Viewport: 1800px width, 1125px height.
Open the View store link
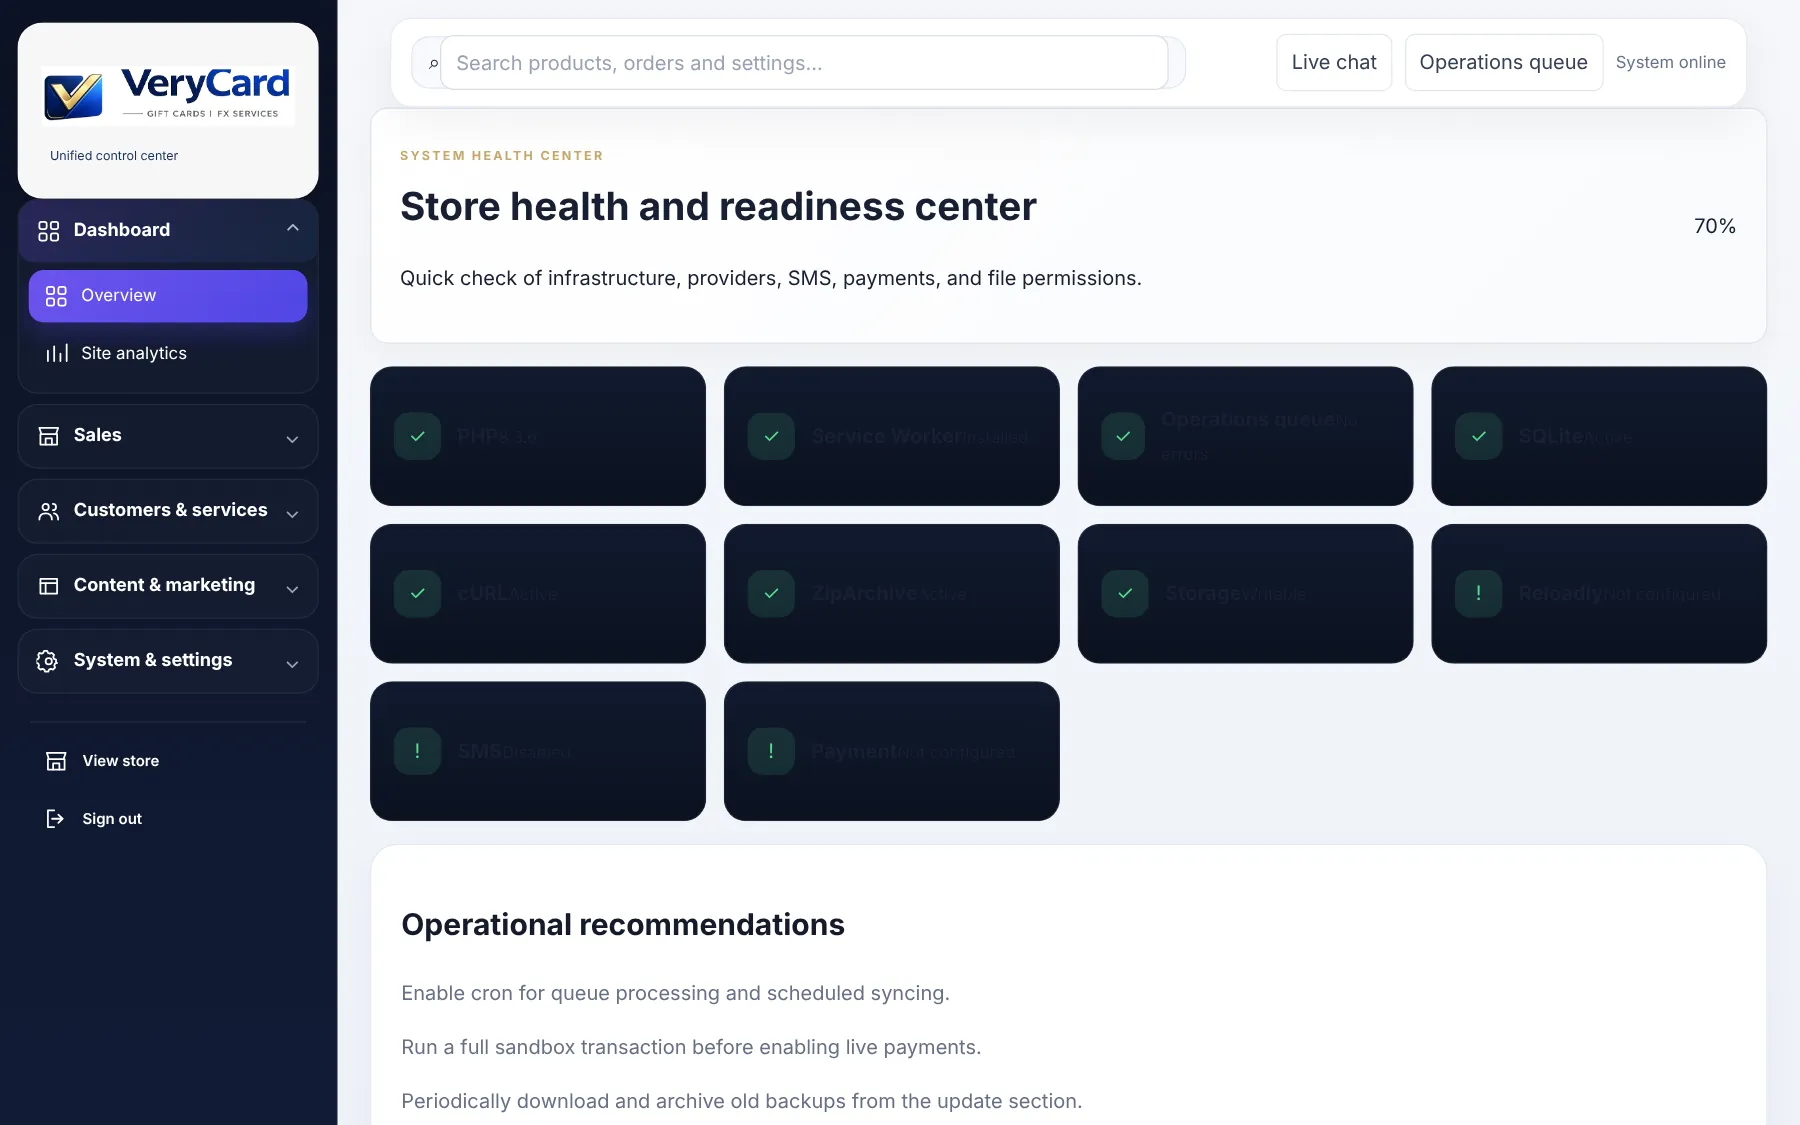(168, 761)
